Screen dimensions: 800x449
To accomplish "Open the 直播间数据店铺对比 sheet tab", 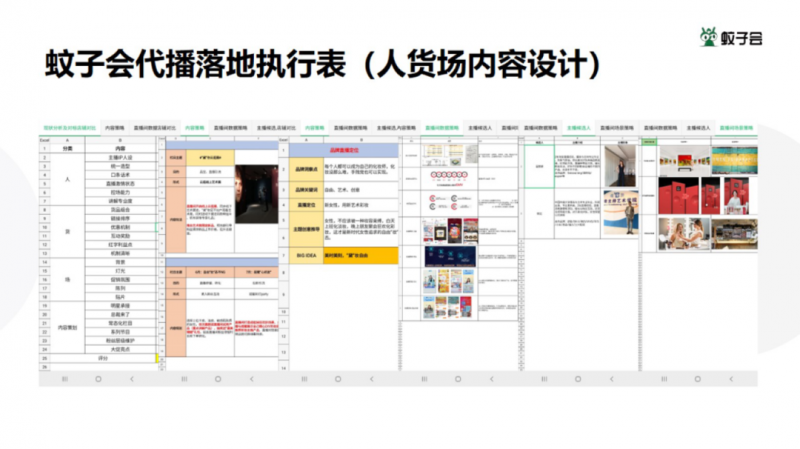I will 155,128.
